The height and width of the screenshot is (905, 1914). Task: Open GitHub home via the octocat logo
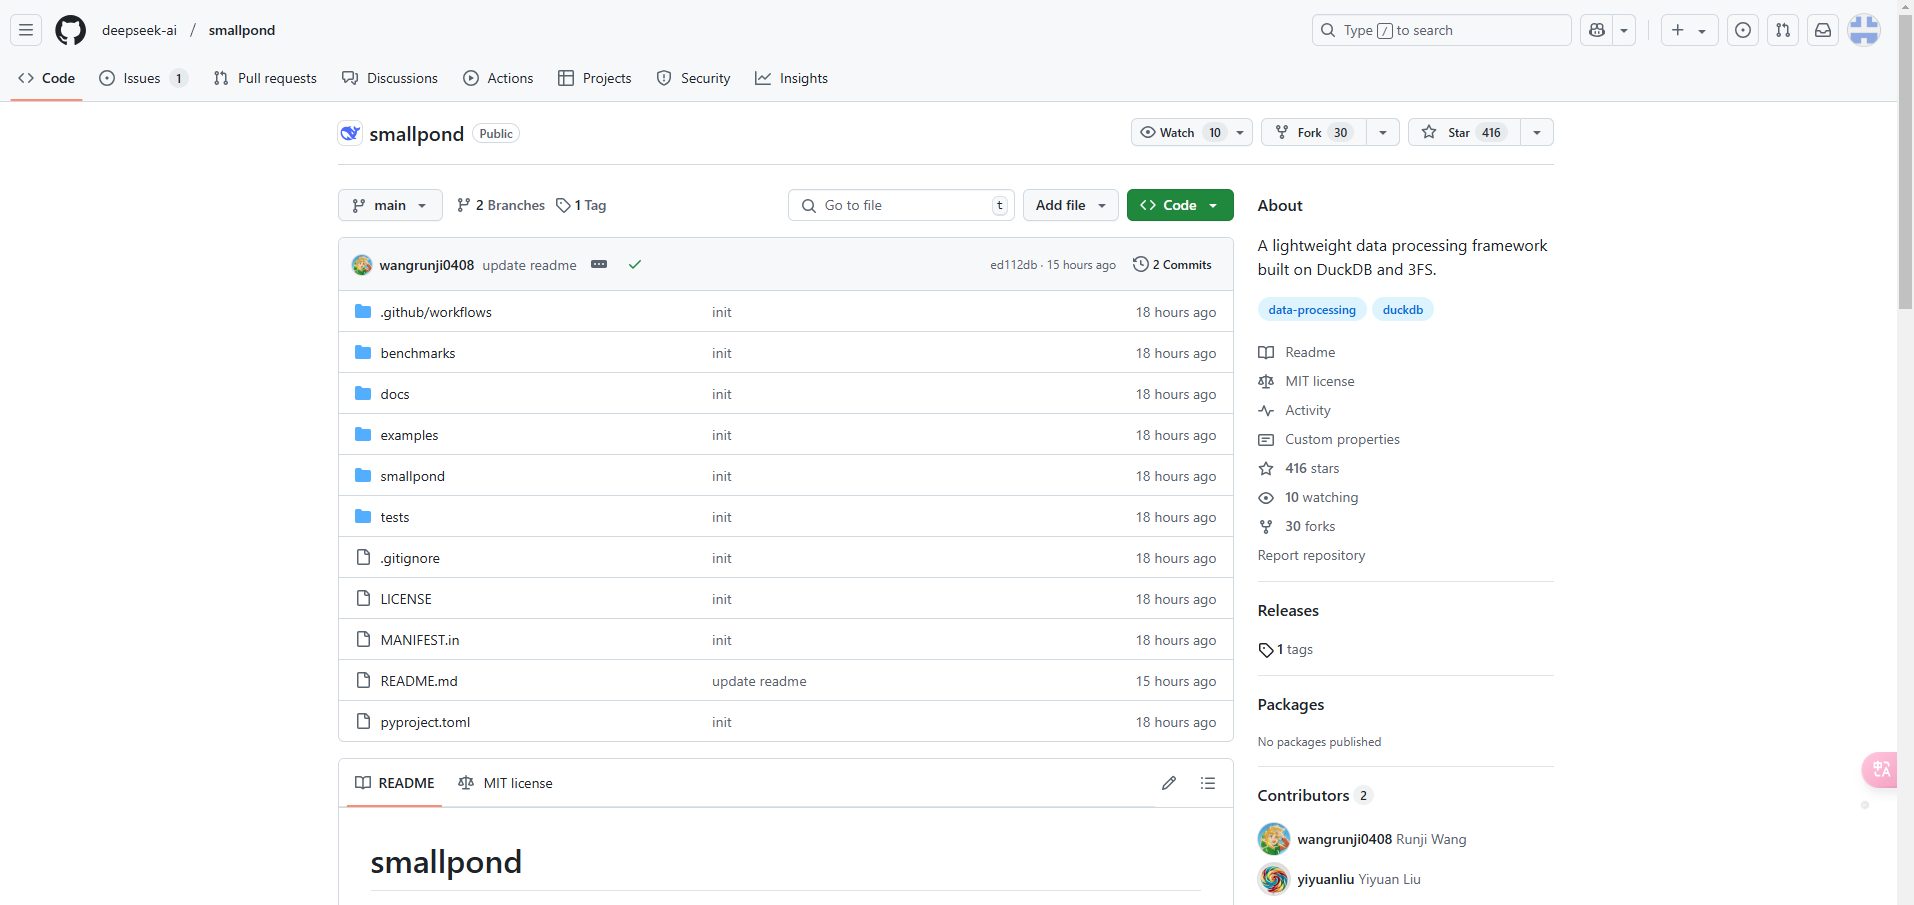tap(69, 30)
